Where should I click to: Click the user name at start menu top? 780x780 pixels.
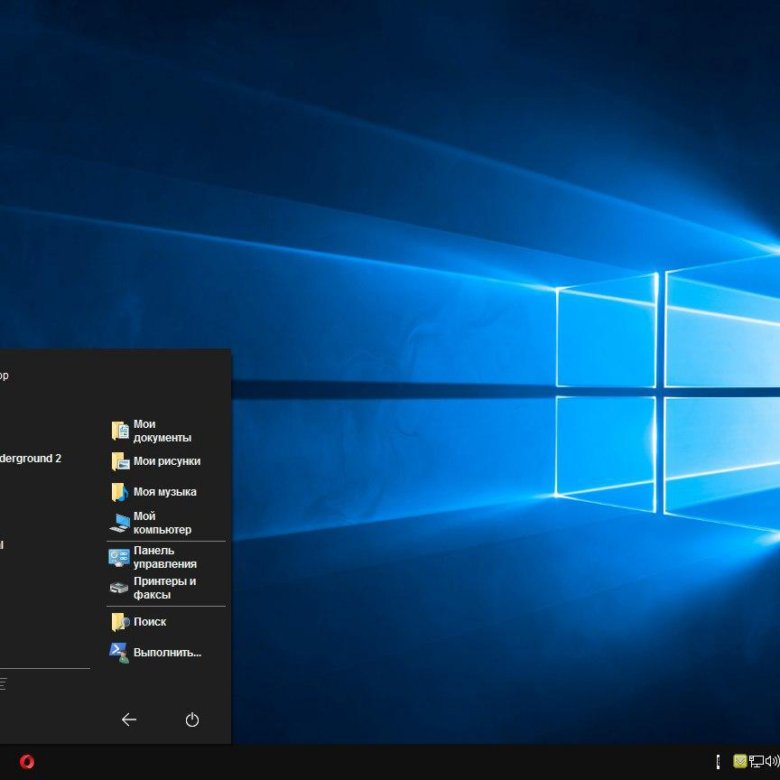(4, 376)
